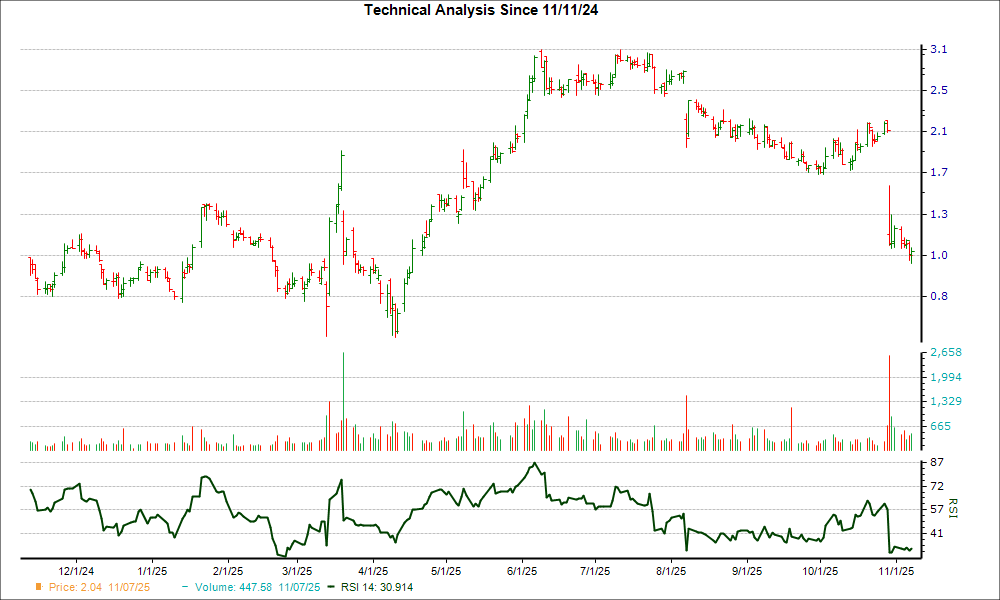This screenshot has width=1000, height=600.
Task: Click the teal Volume legend dash icon
Action: pyautogui.click(x=184, y=588)
